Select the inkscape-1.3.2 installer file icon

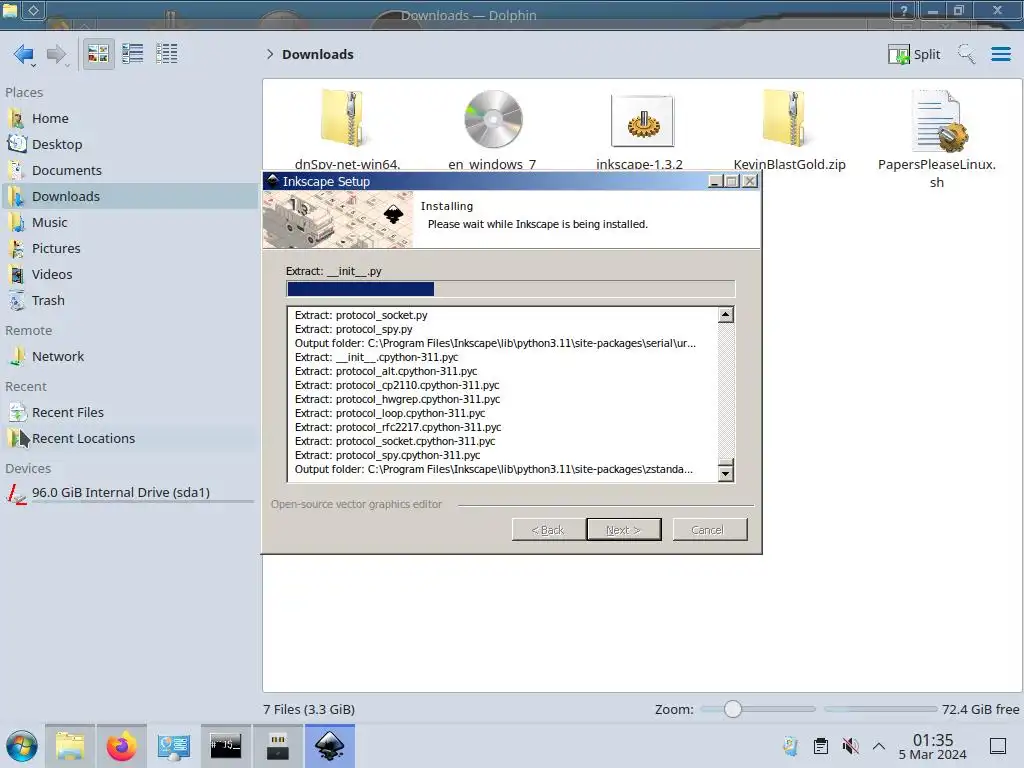click(642, 121)
